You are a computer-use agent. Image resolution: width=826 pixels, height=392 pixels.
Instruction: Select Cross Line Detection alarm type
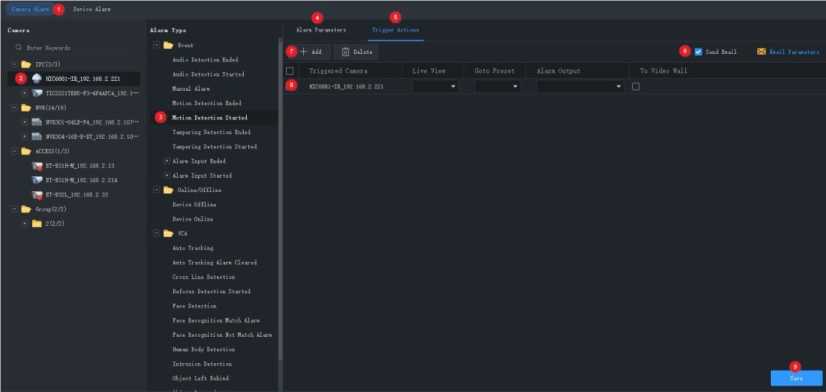coord(203,277)
